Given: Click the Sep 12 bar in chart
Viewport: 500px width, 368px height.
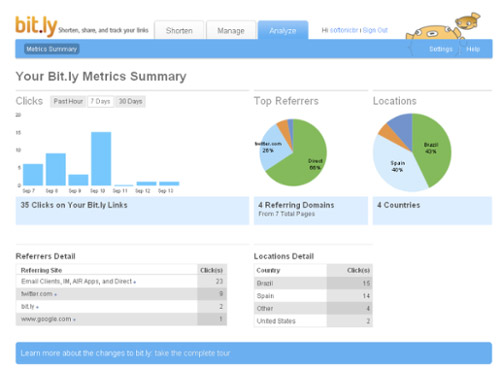Looking at the screenshot, I should pyautogui.click(x=146, y=183).
